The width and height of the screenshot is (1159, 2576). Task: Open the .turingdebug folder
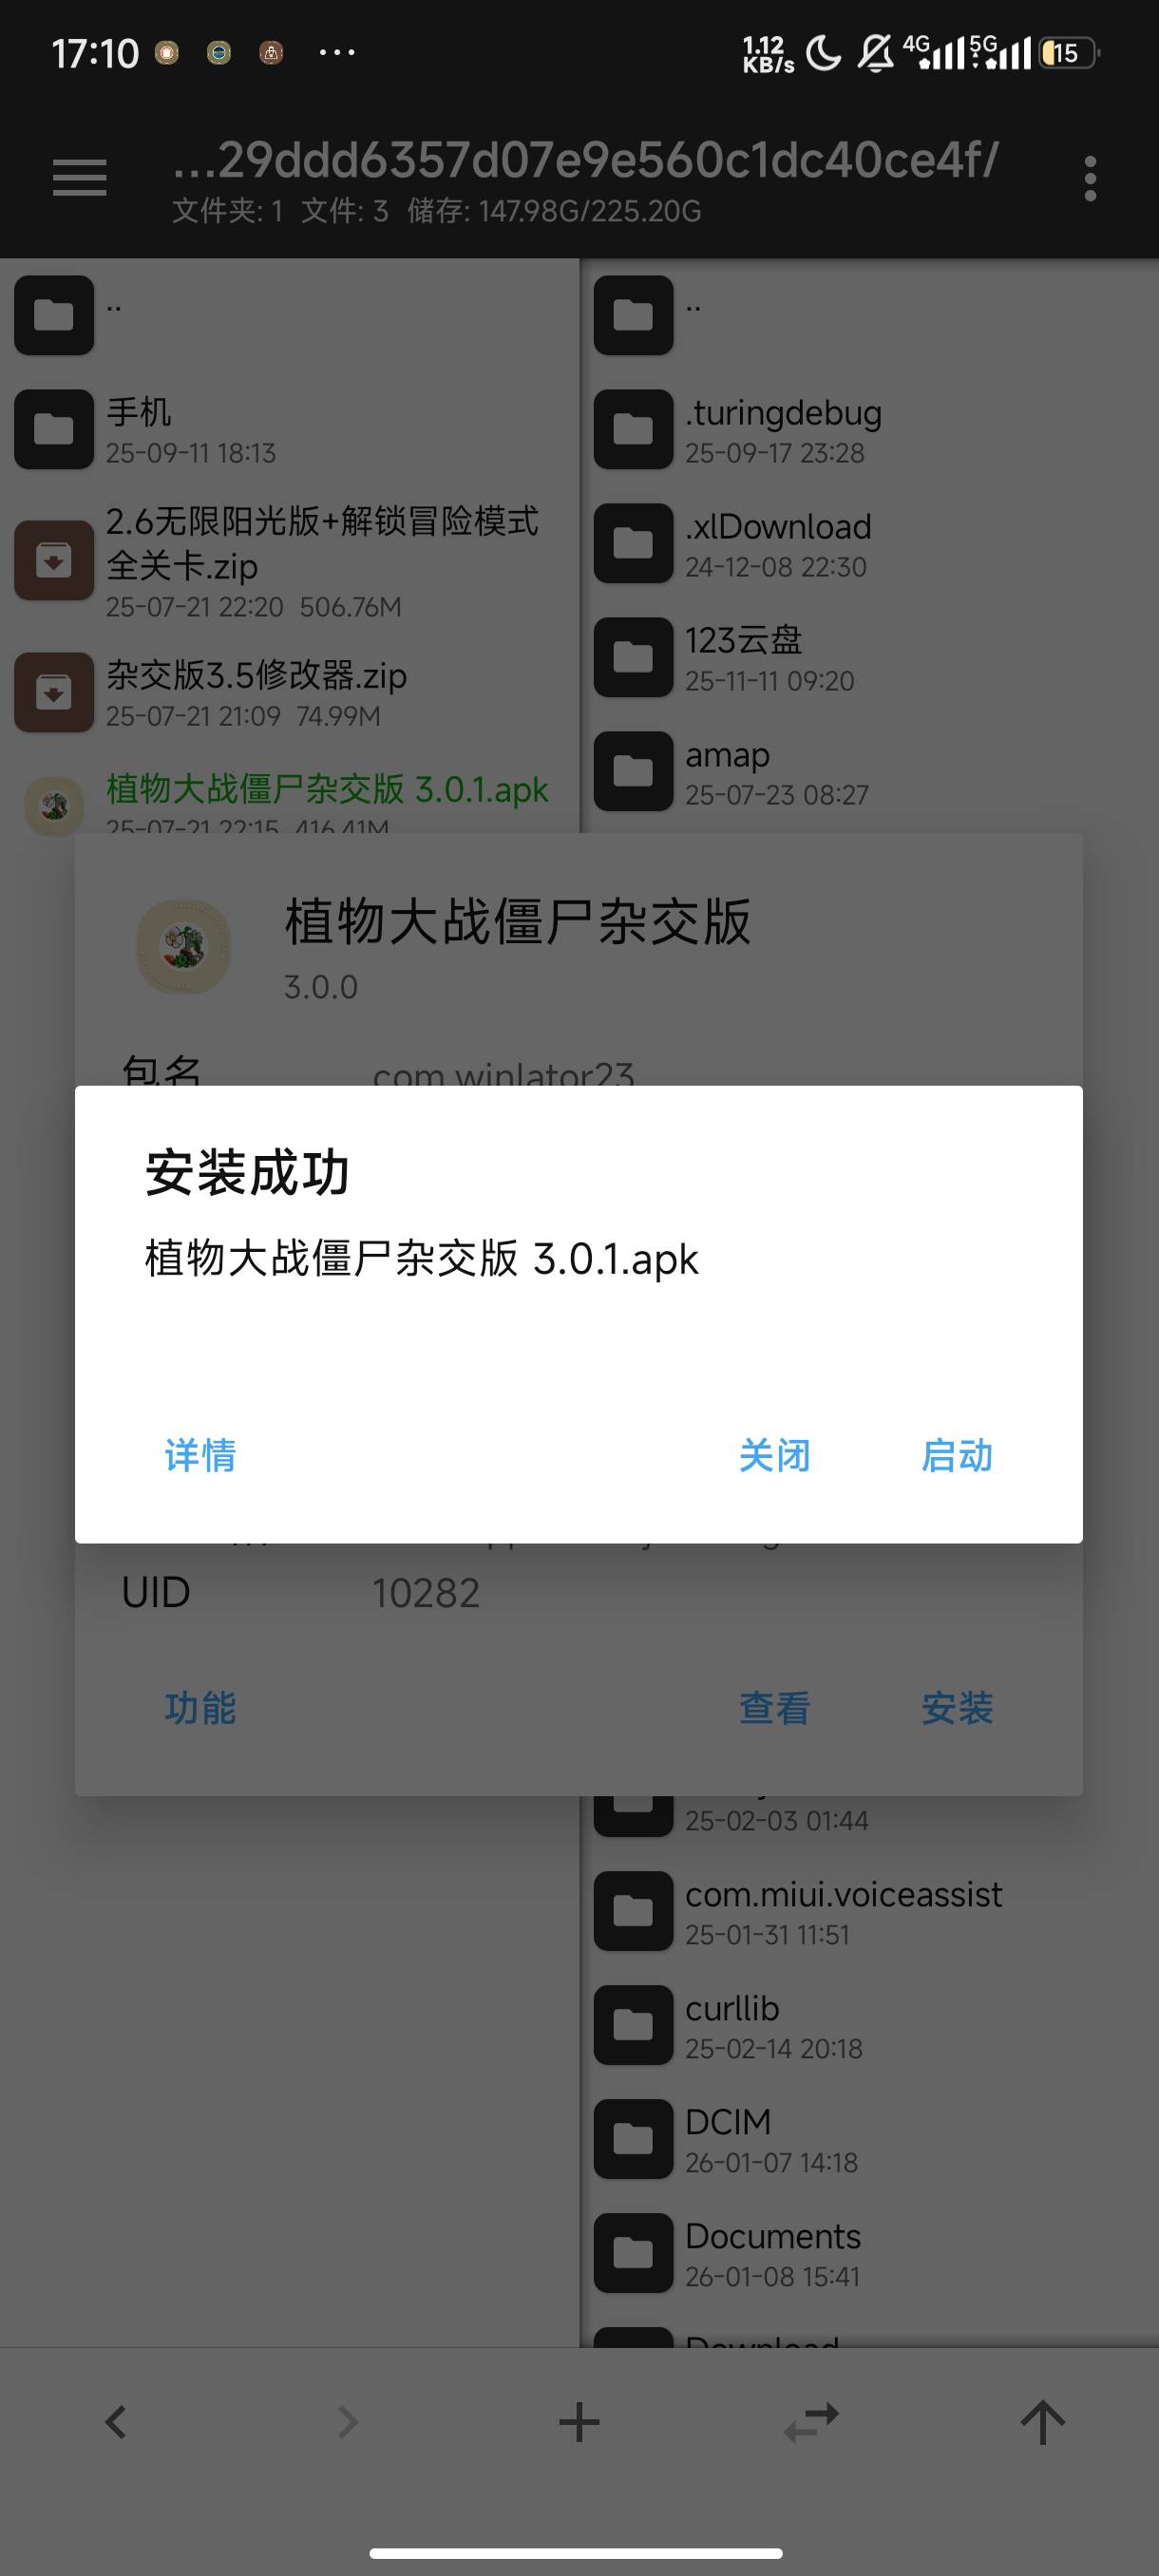pyautogui.click(x=869, y=430)
